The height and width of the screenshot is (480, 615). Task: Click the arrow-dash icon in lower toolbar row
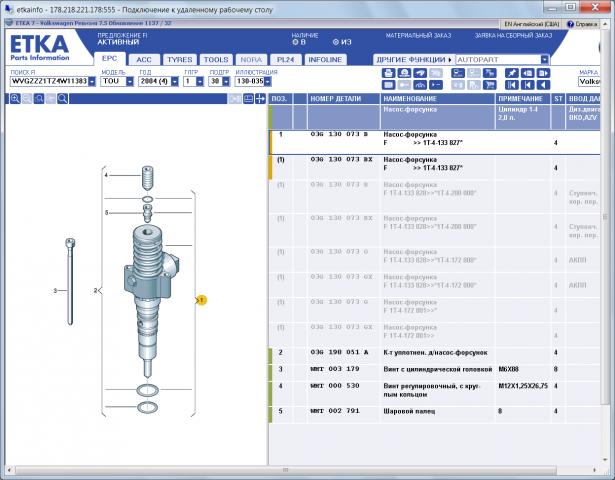coord(436,85)
